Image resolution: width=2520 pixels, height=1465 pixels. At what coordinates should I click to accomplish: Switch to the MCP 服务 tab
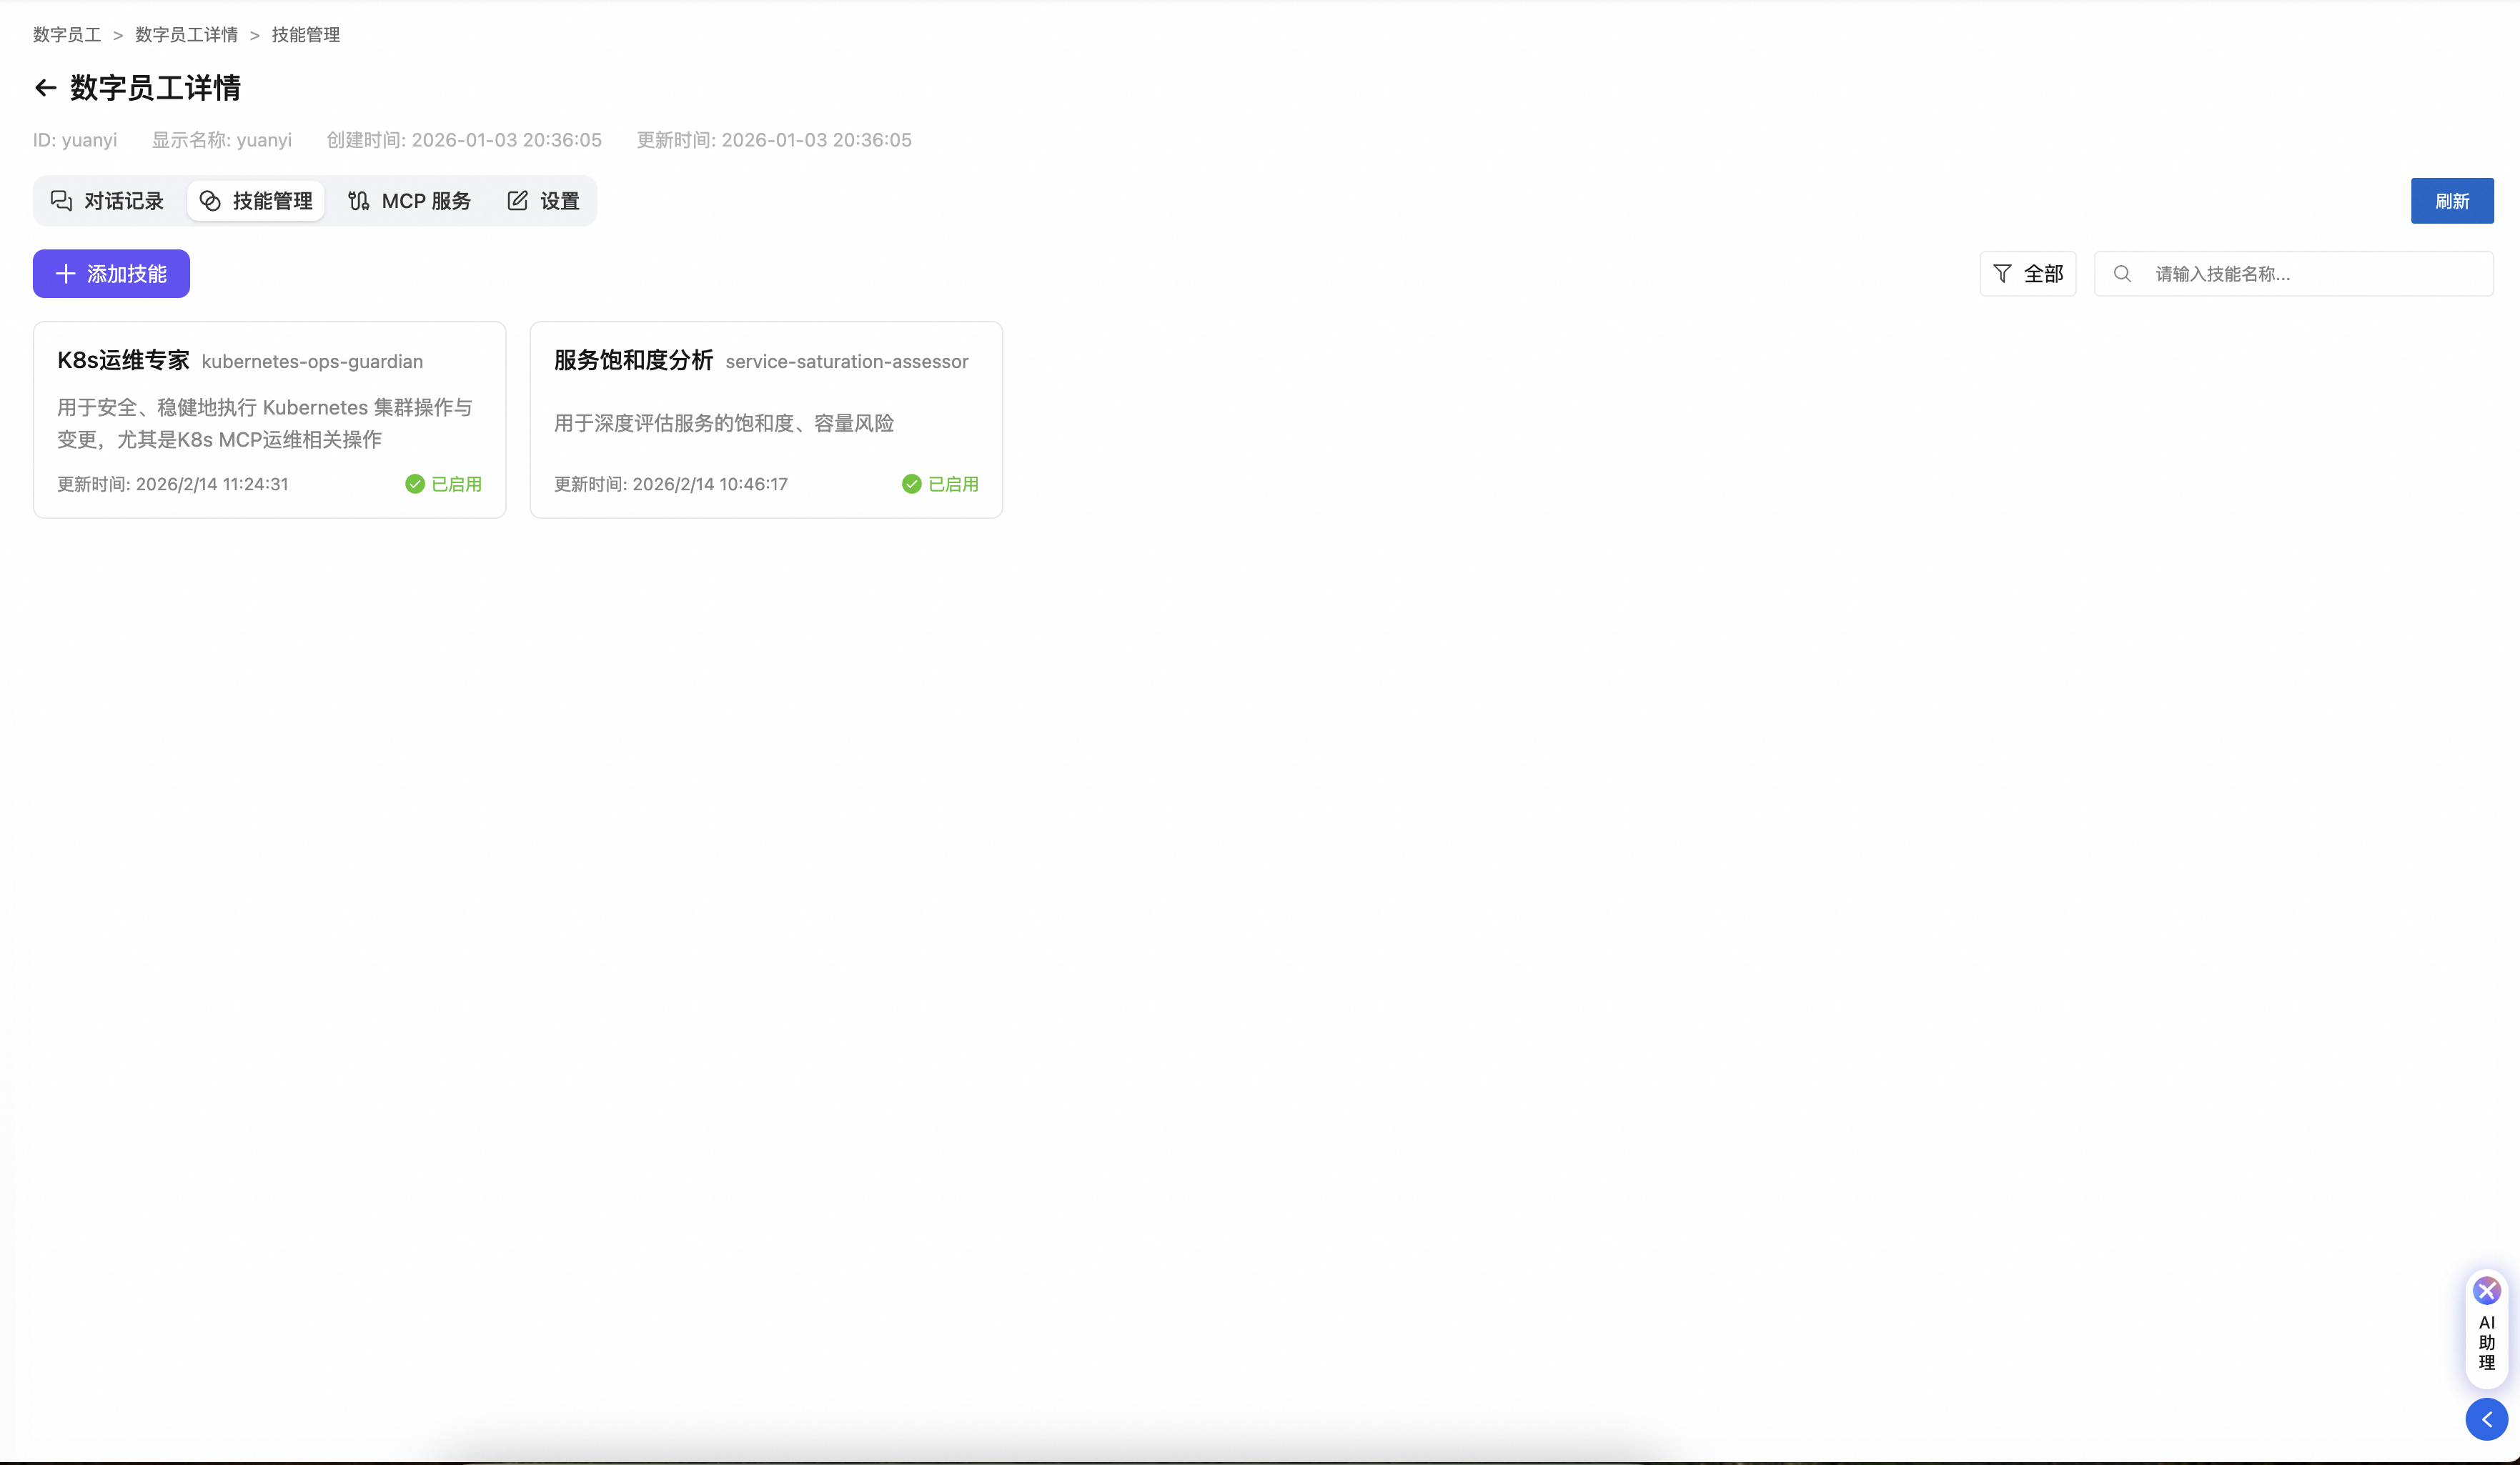tap(410, 201)
